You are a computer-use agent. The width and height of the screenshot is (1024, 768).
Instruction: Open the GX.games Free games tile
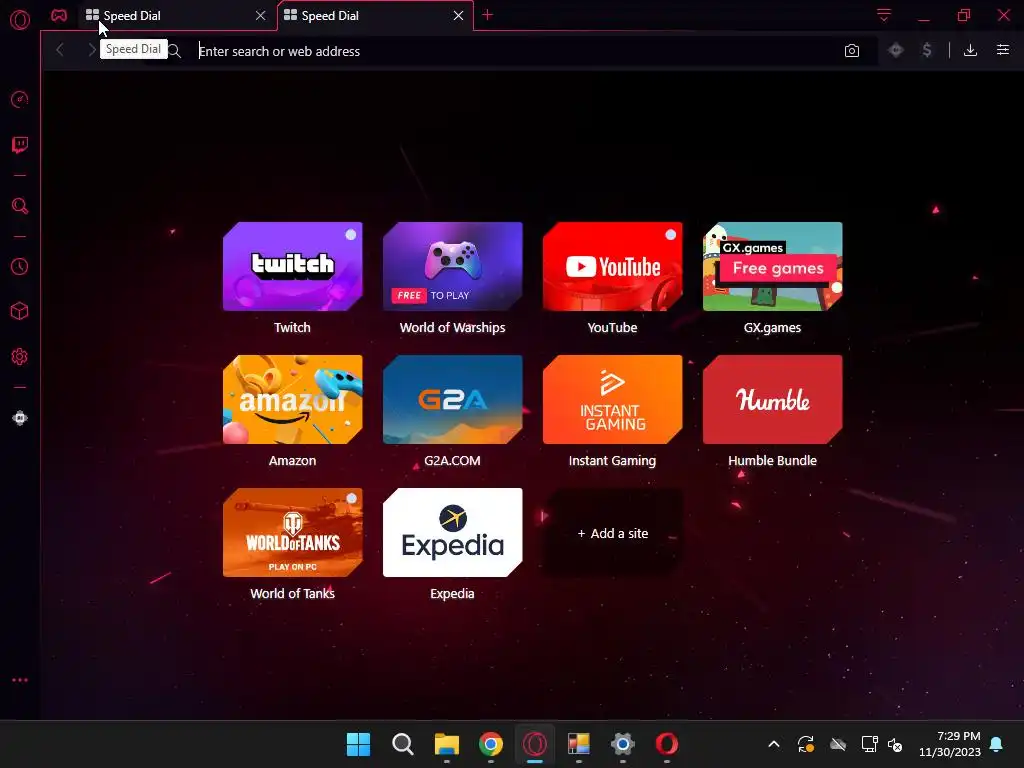[773, 266]
